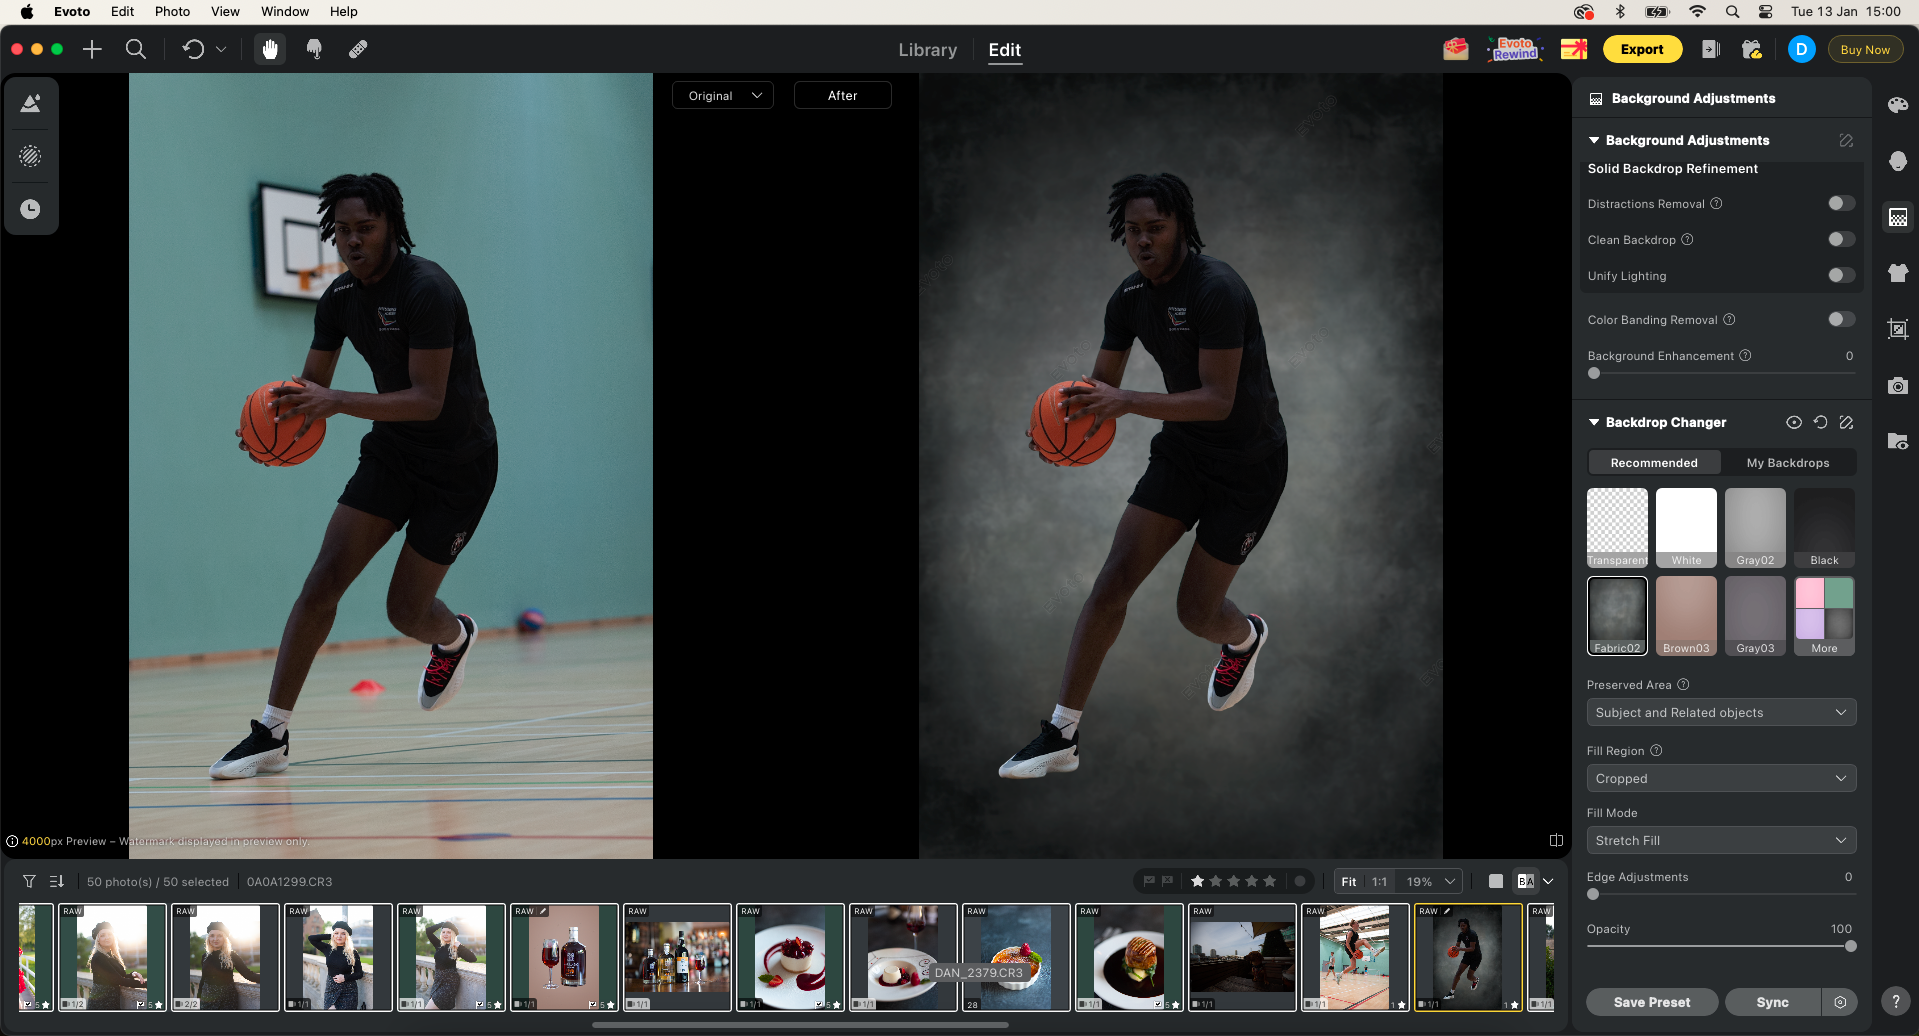Viewport: 1919px width, 1036px height.
Task: Open the Preserved Area dropdown
Action: coord(1720,712)
